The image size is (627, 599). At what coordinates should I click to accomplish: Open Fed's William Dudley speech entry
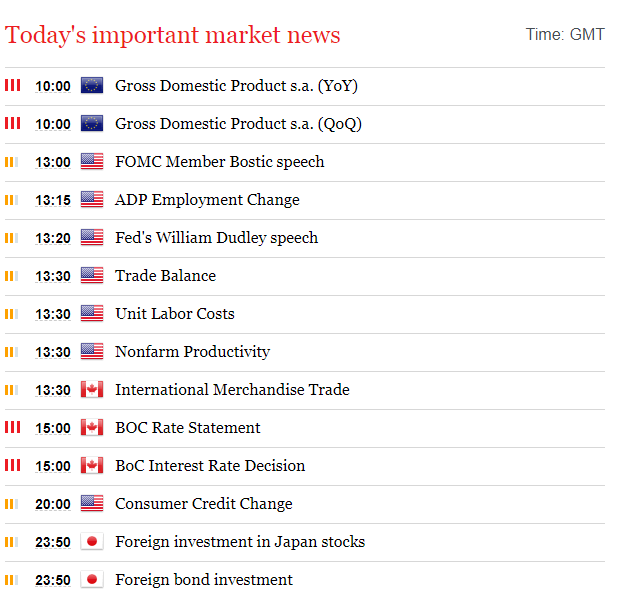pyautogui.click(x=216, y=238)
